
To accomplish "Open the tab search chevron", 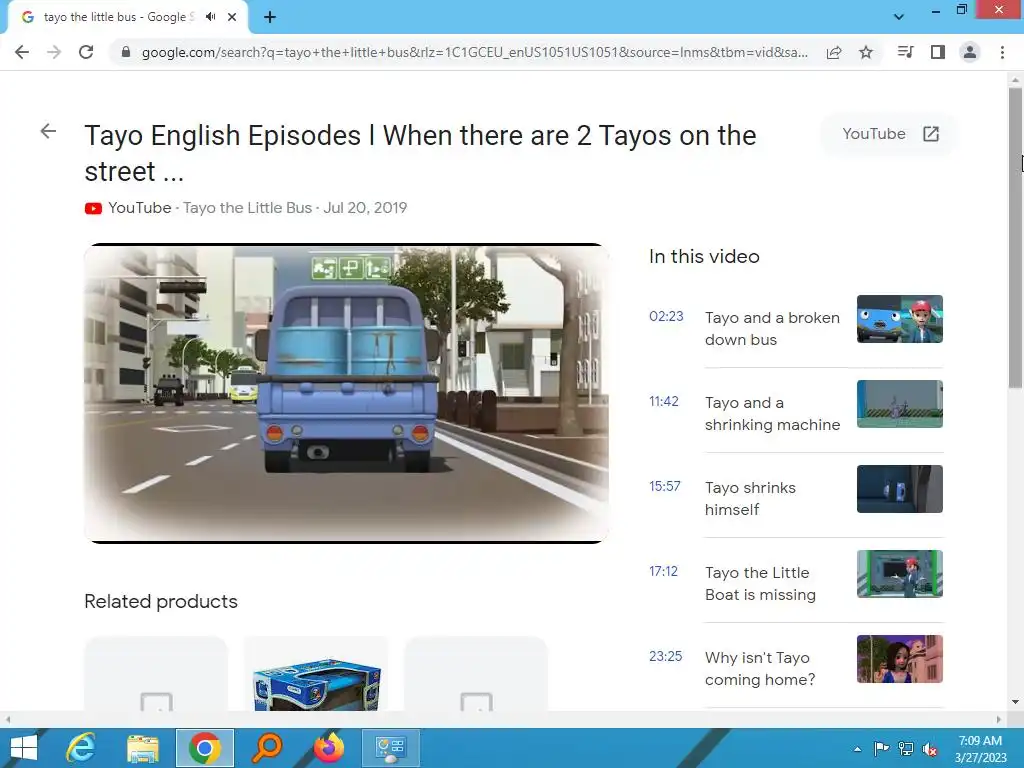I will [899, 17].
